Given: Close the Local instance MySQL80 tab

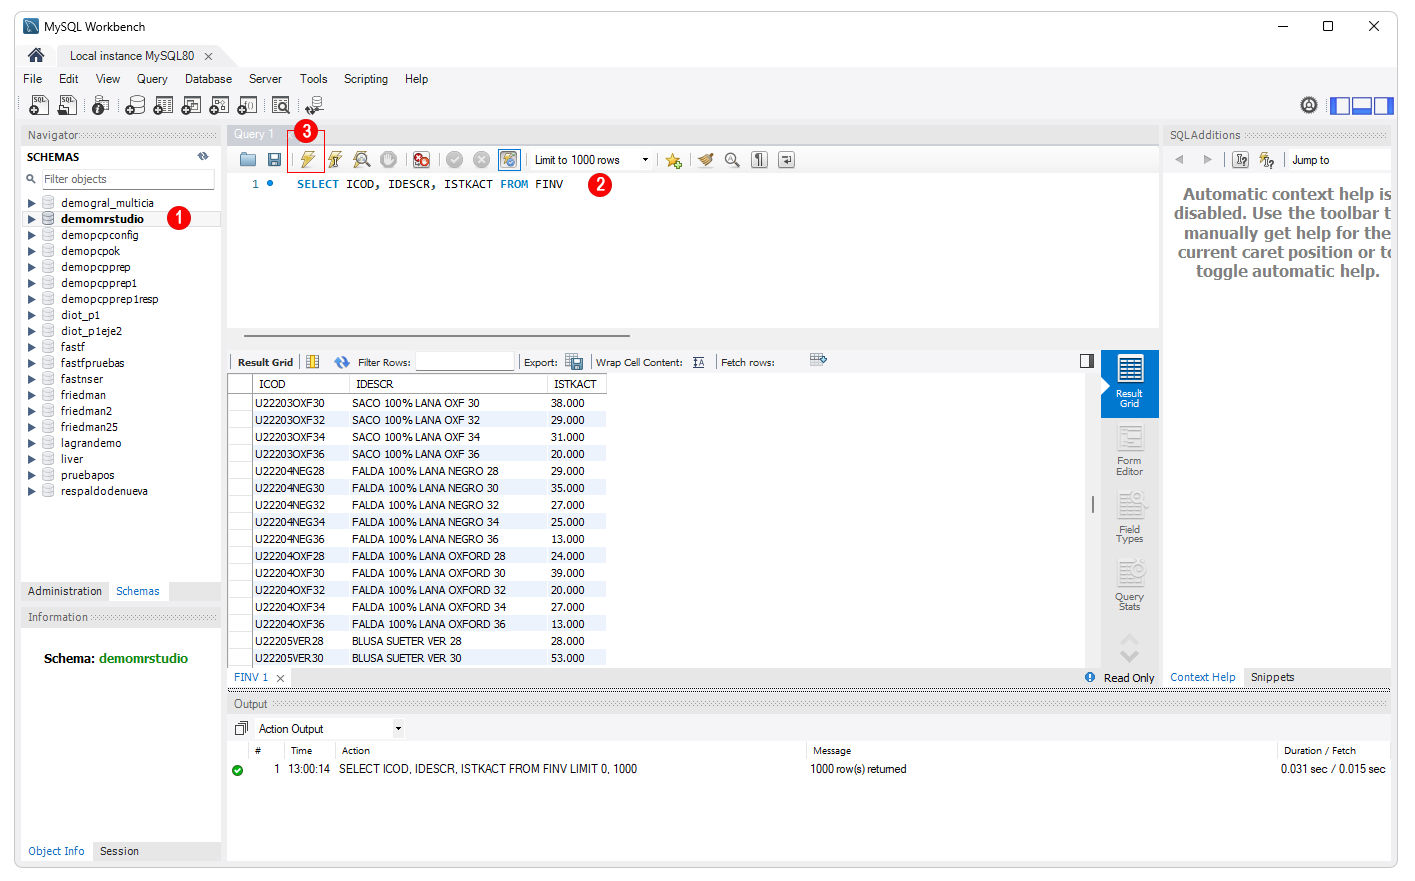Looking at the screenshot, I should click(208, 56).
